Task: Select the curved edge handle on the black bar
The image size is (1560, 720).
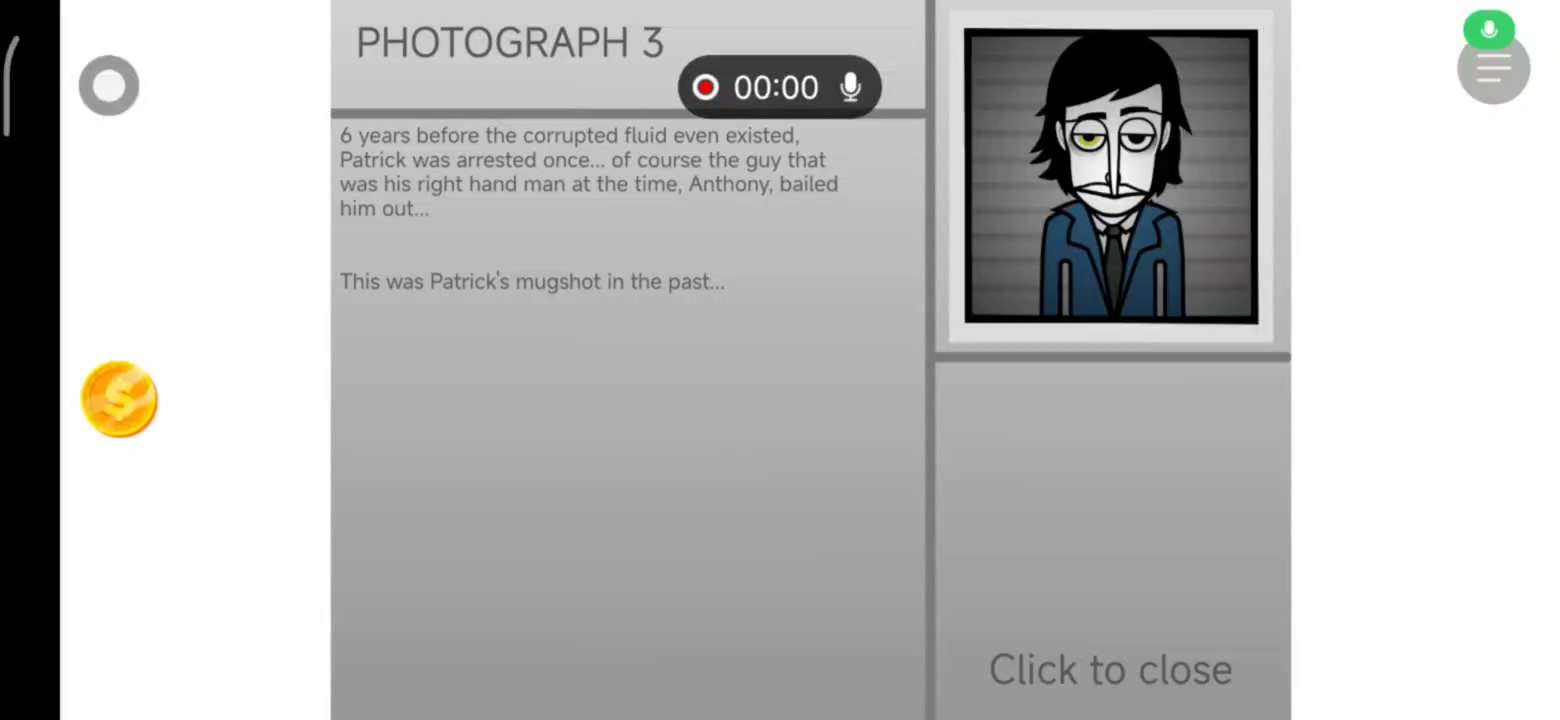Action: (x=10, y=85)
